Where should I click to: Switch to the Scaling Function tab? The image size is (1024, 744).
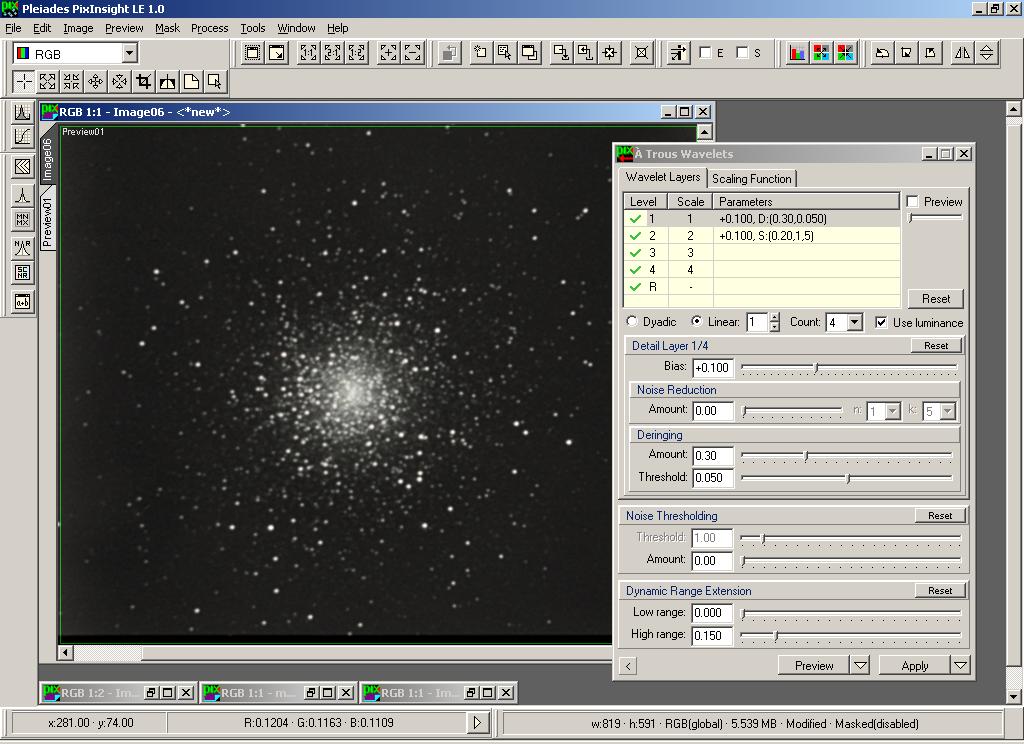(751, 179)
